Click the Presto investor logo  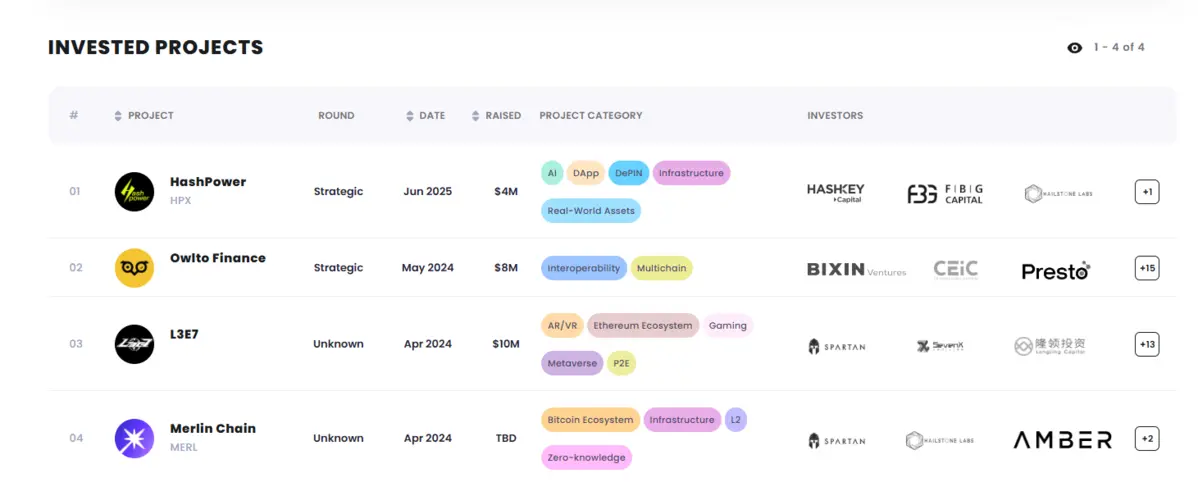tap(1055, 270)
